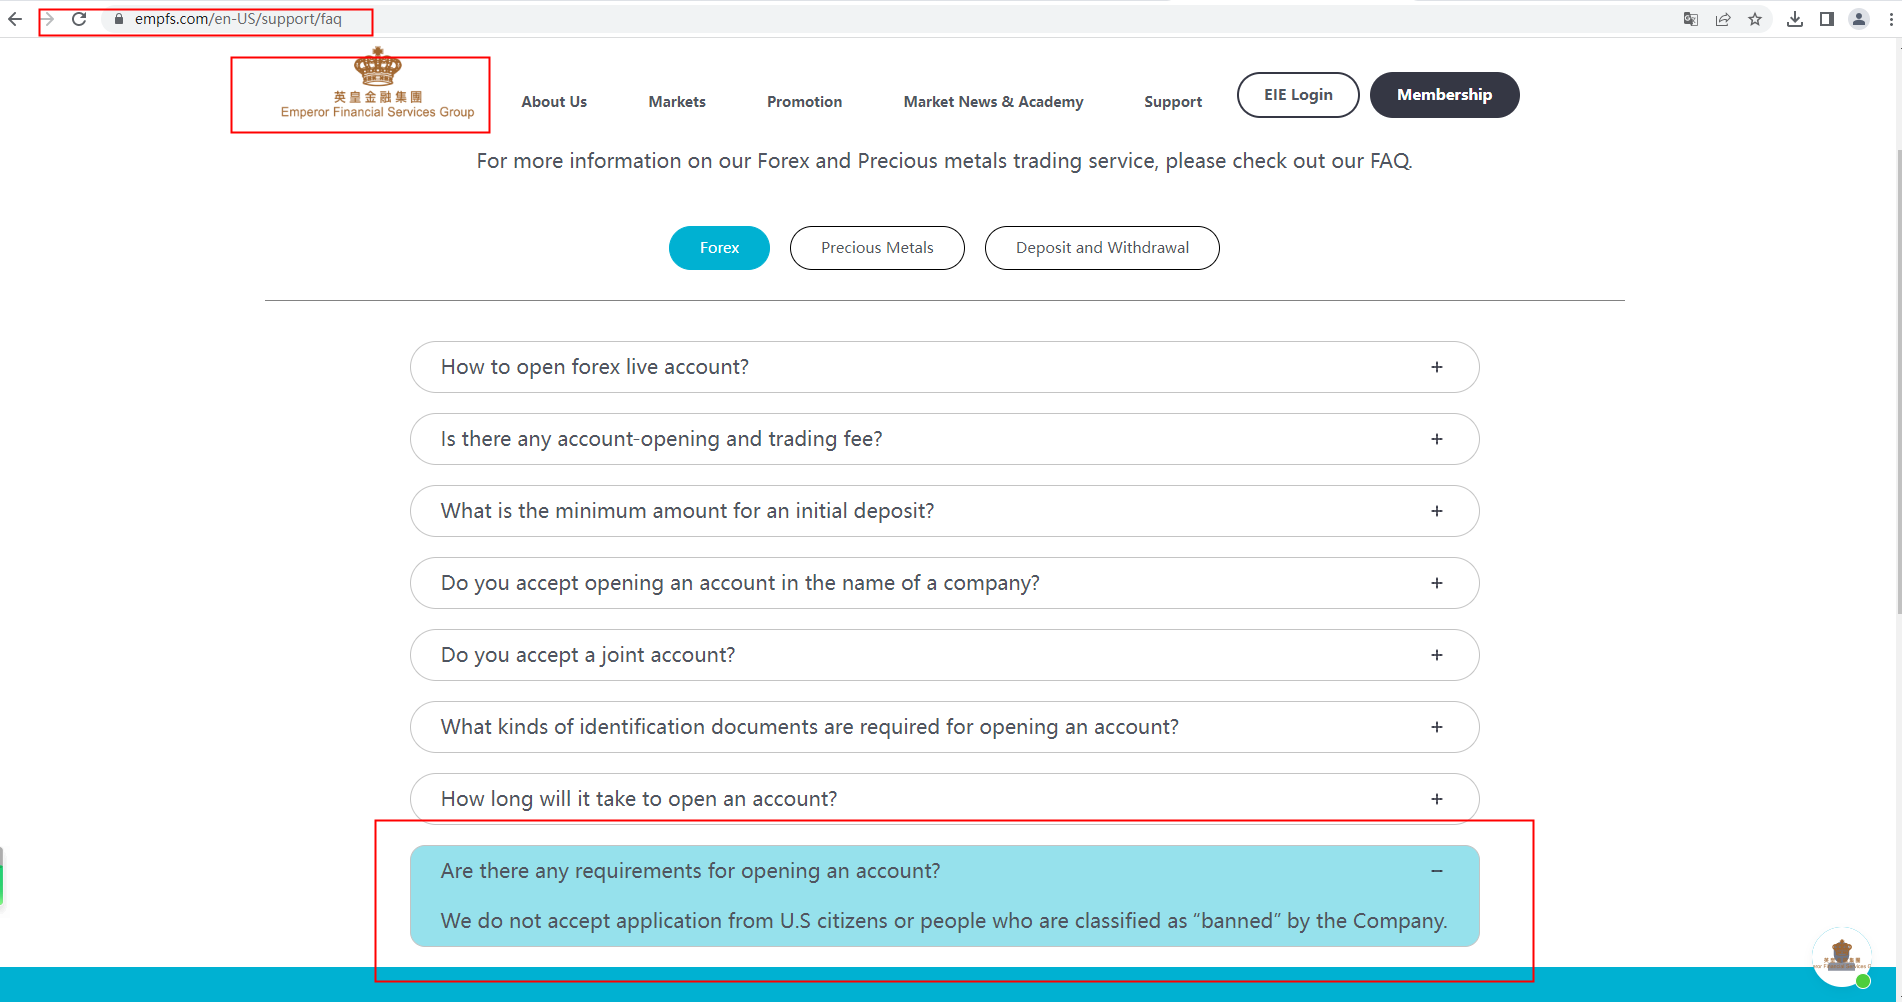Expand 'Do you accept a joint account?'

coord(944,655)
